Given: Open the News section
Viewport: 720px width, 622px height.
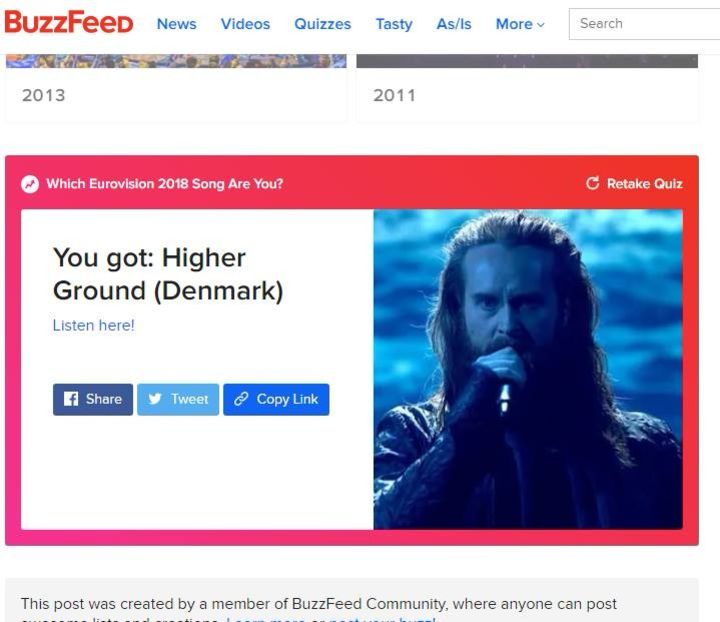Looking at the screenshot, I should tap(176, 24).
